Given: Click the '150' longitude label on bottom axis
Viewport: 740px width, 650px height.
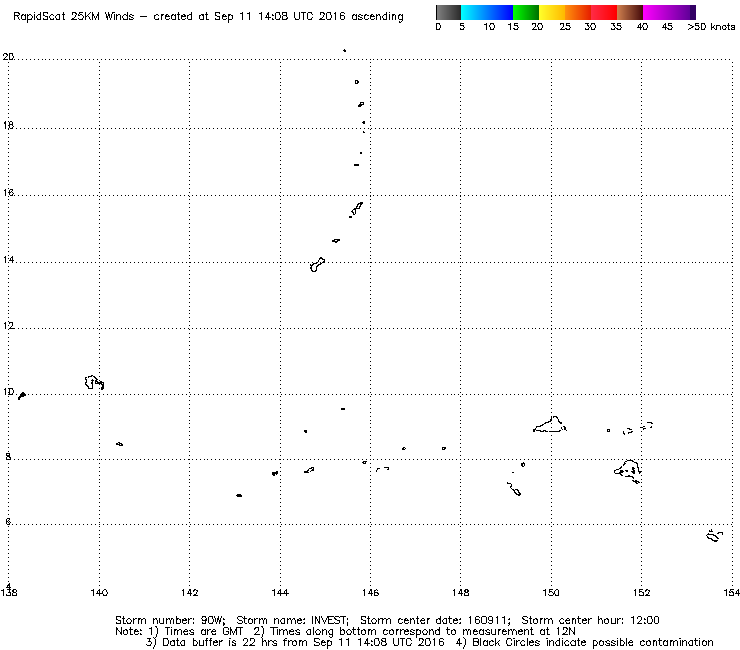Looking at the screenshot, I should click(x=551, y=592).
